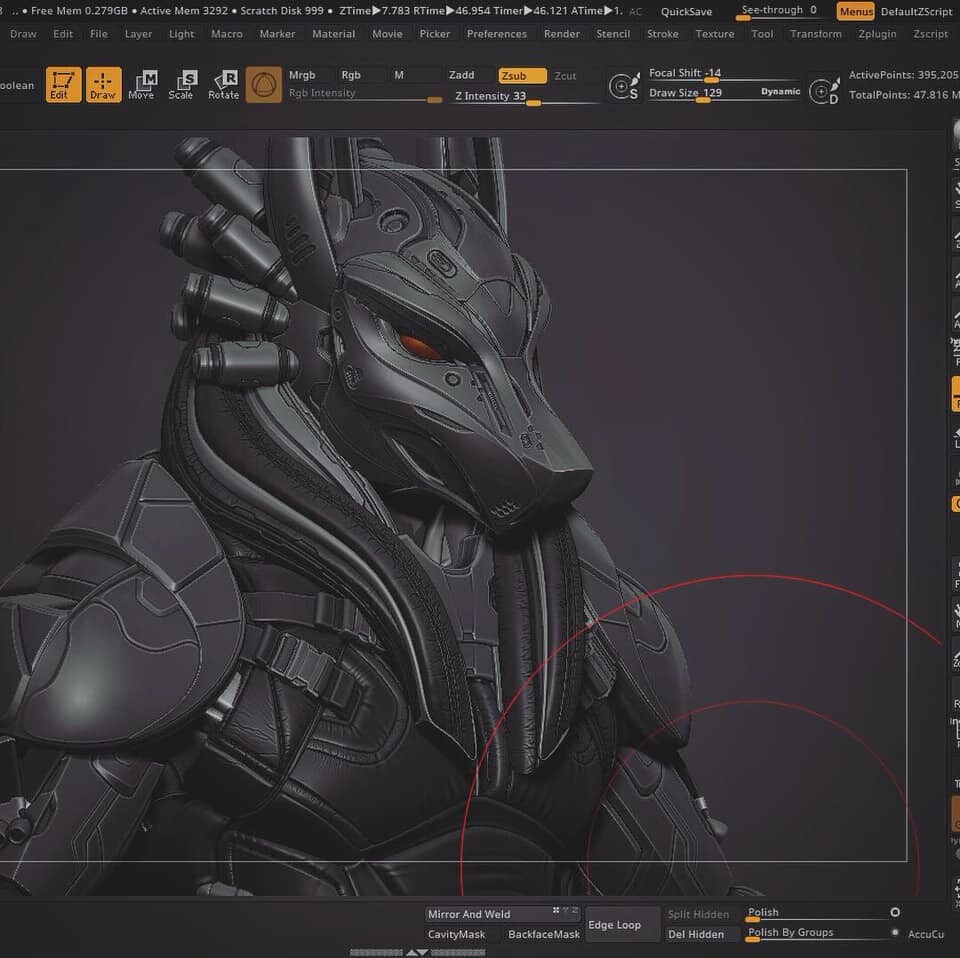
Task: Adjust the Polish By Groups slider
Action: [817, 934]
